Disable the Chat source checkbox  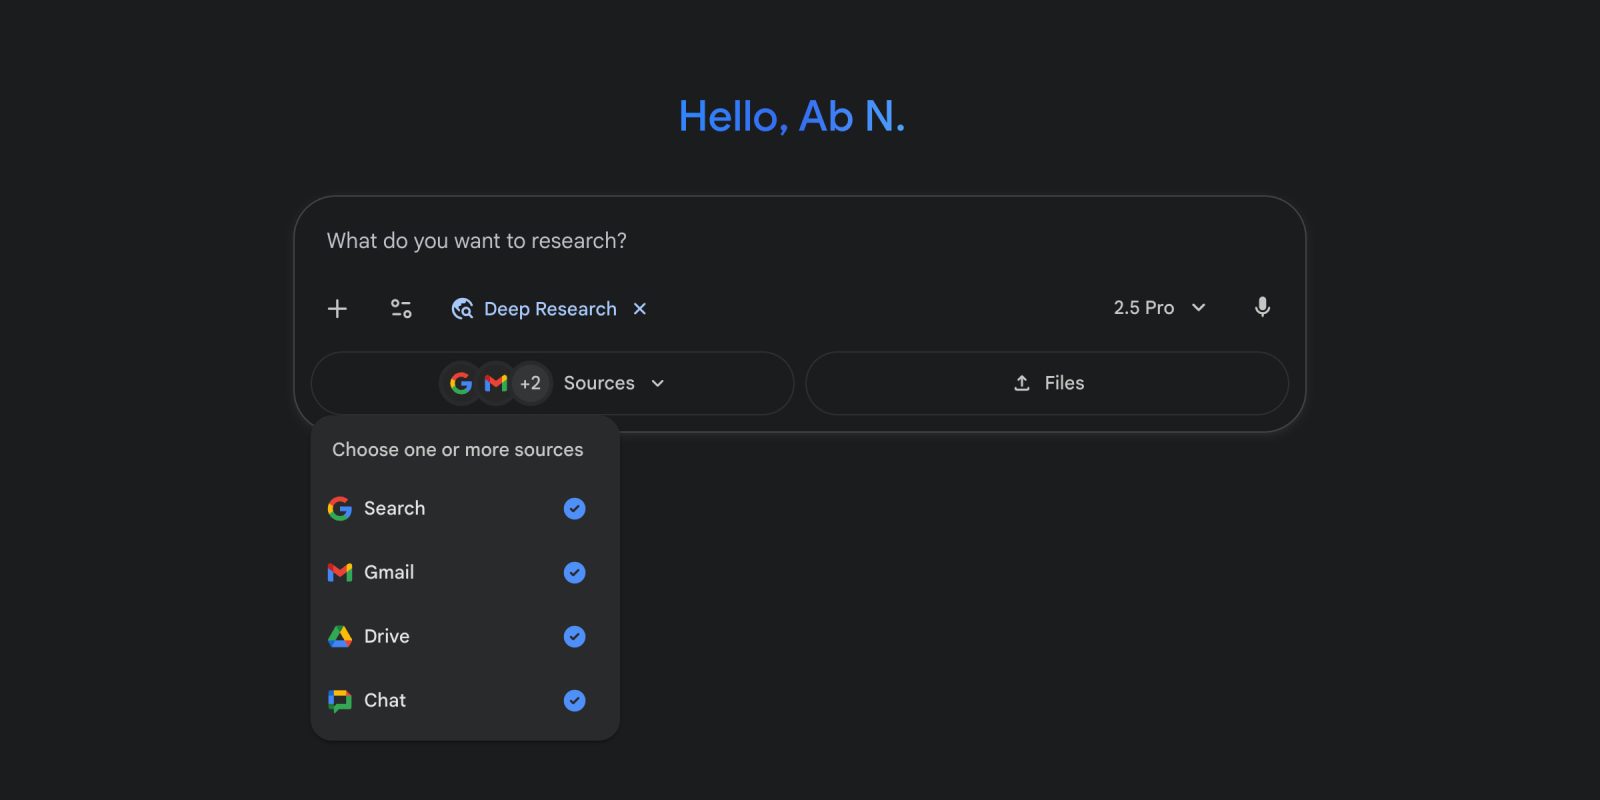(574, 701)
